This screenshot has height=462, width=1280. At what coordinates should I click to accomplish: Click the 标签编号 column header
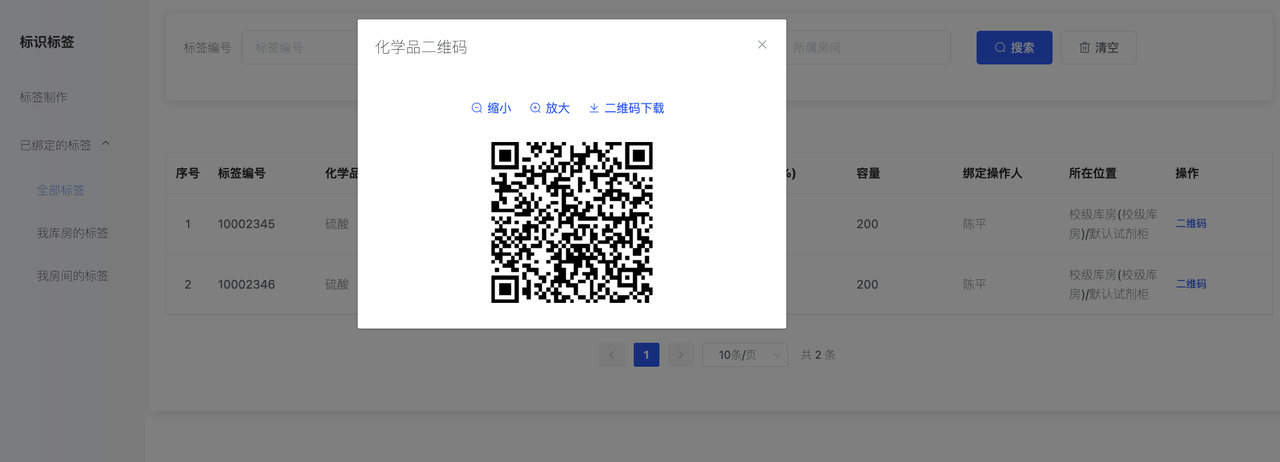242,173
